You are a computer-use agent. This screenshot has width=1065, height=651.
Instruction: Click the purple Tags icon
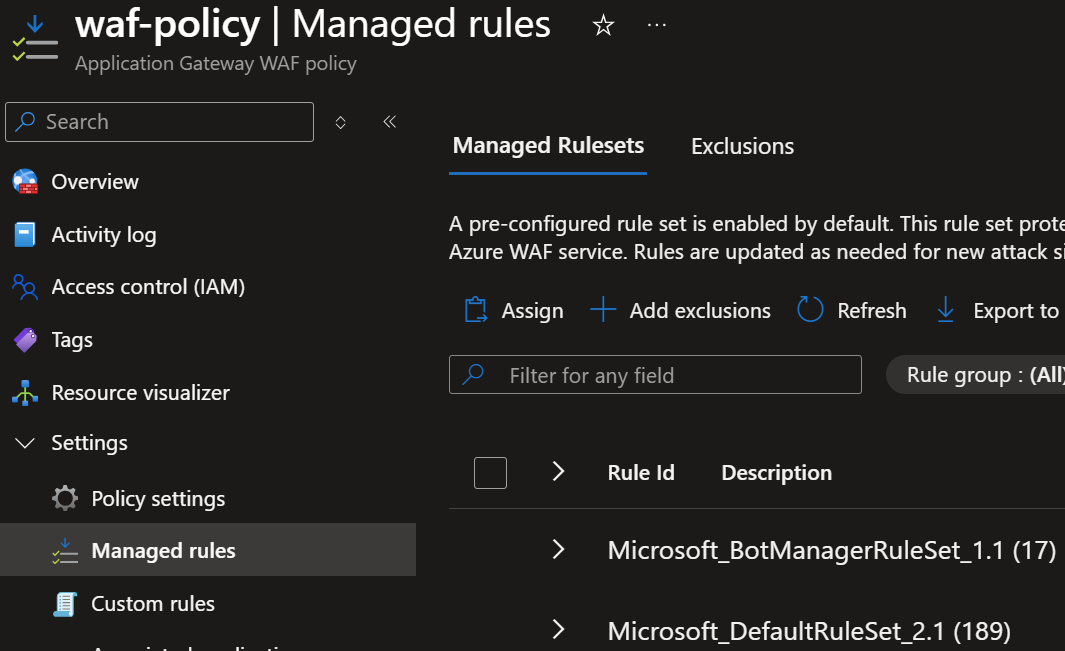pos(25,340)
